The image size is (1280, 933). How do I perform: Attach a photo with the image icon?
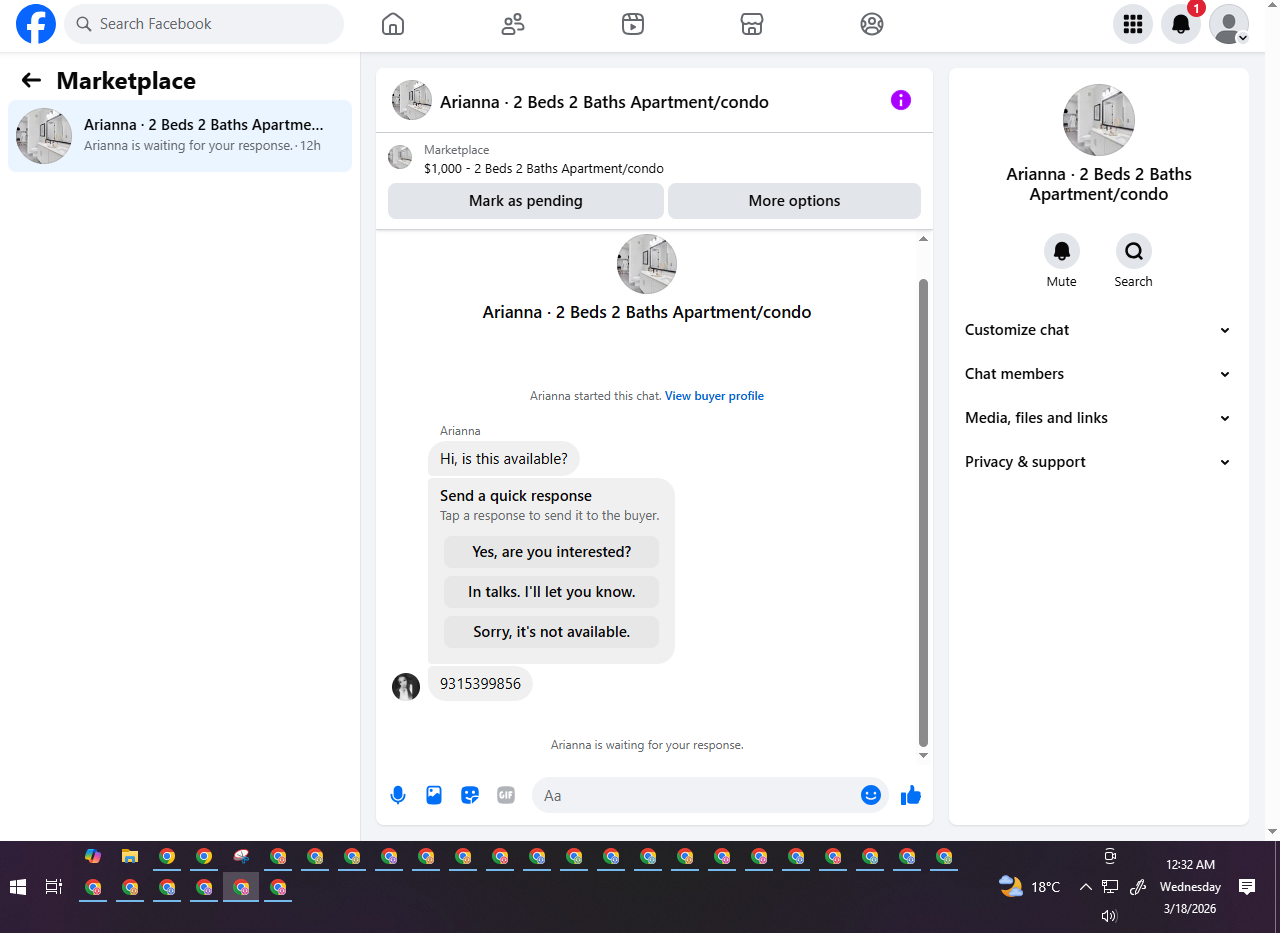pos(434,795)
